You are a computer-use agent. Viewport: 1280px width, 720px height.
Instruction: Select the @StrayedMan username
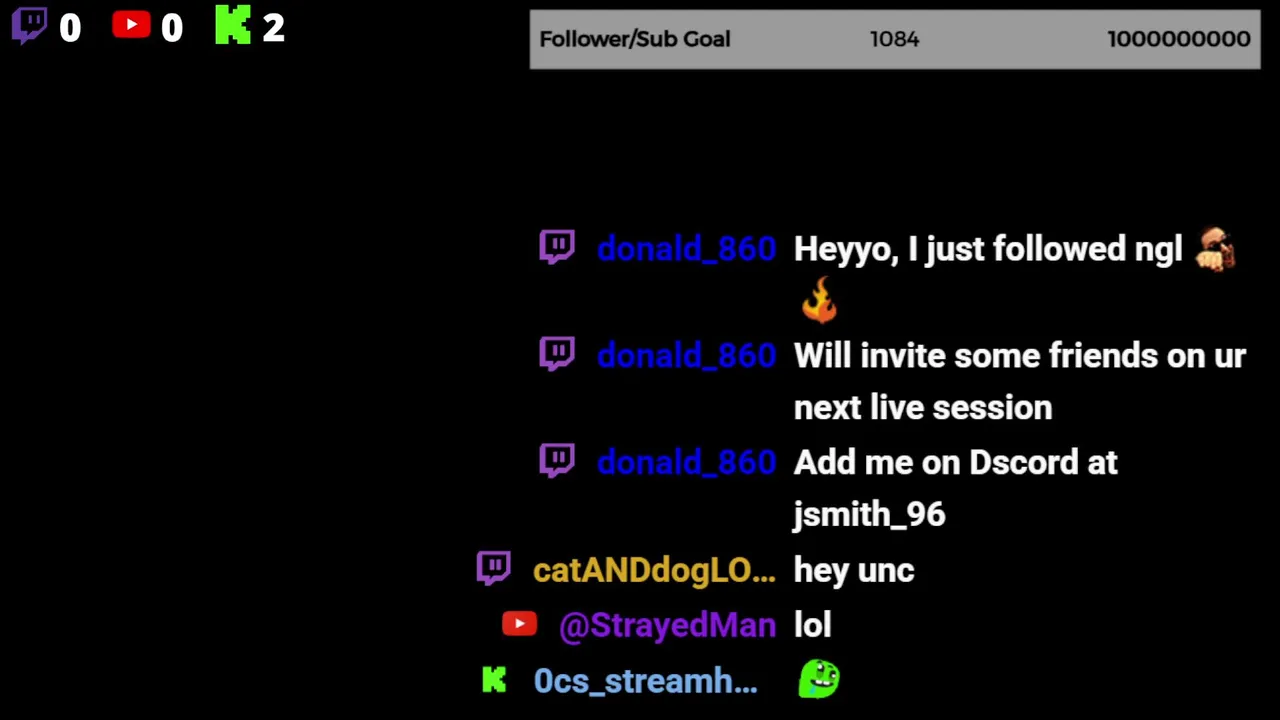[667, 626]
